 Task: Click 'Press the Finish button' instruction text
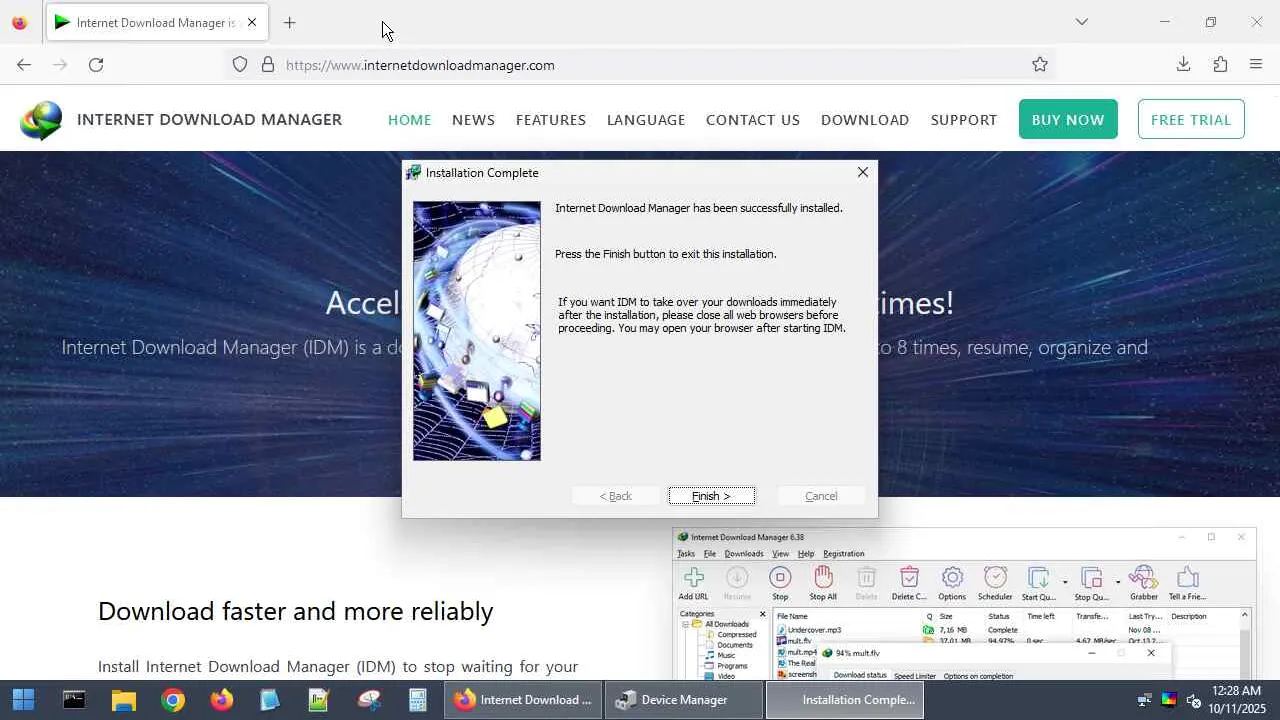(666, 254)
